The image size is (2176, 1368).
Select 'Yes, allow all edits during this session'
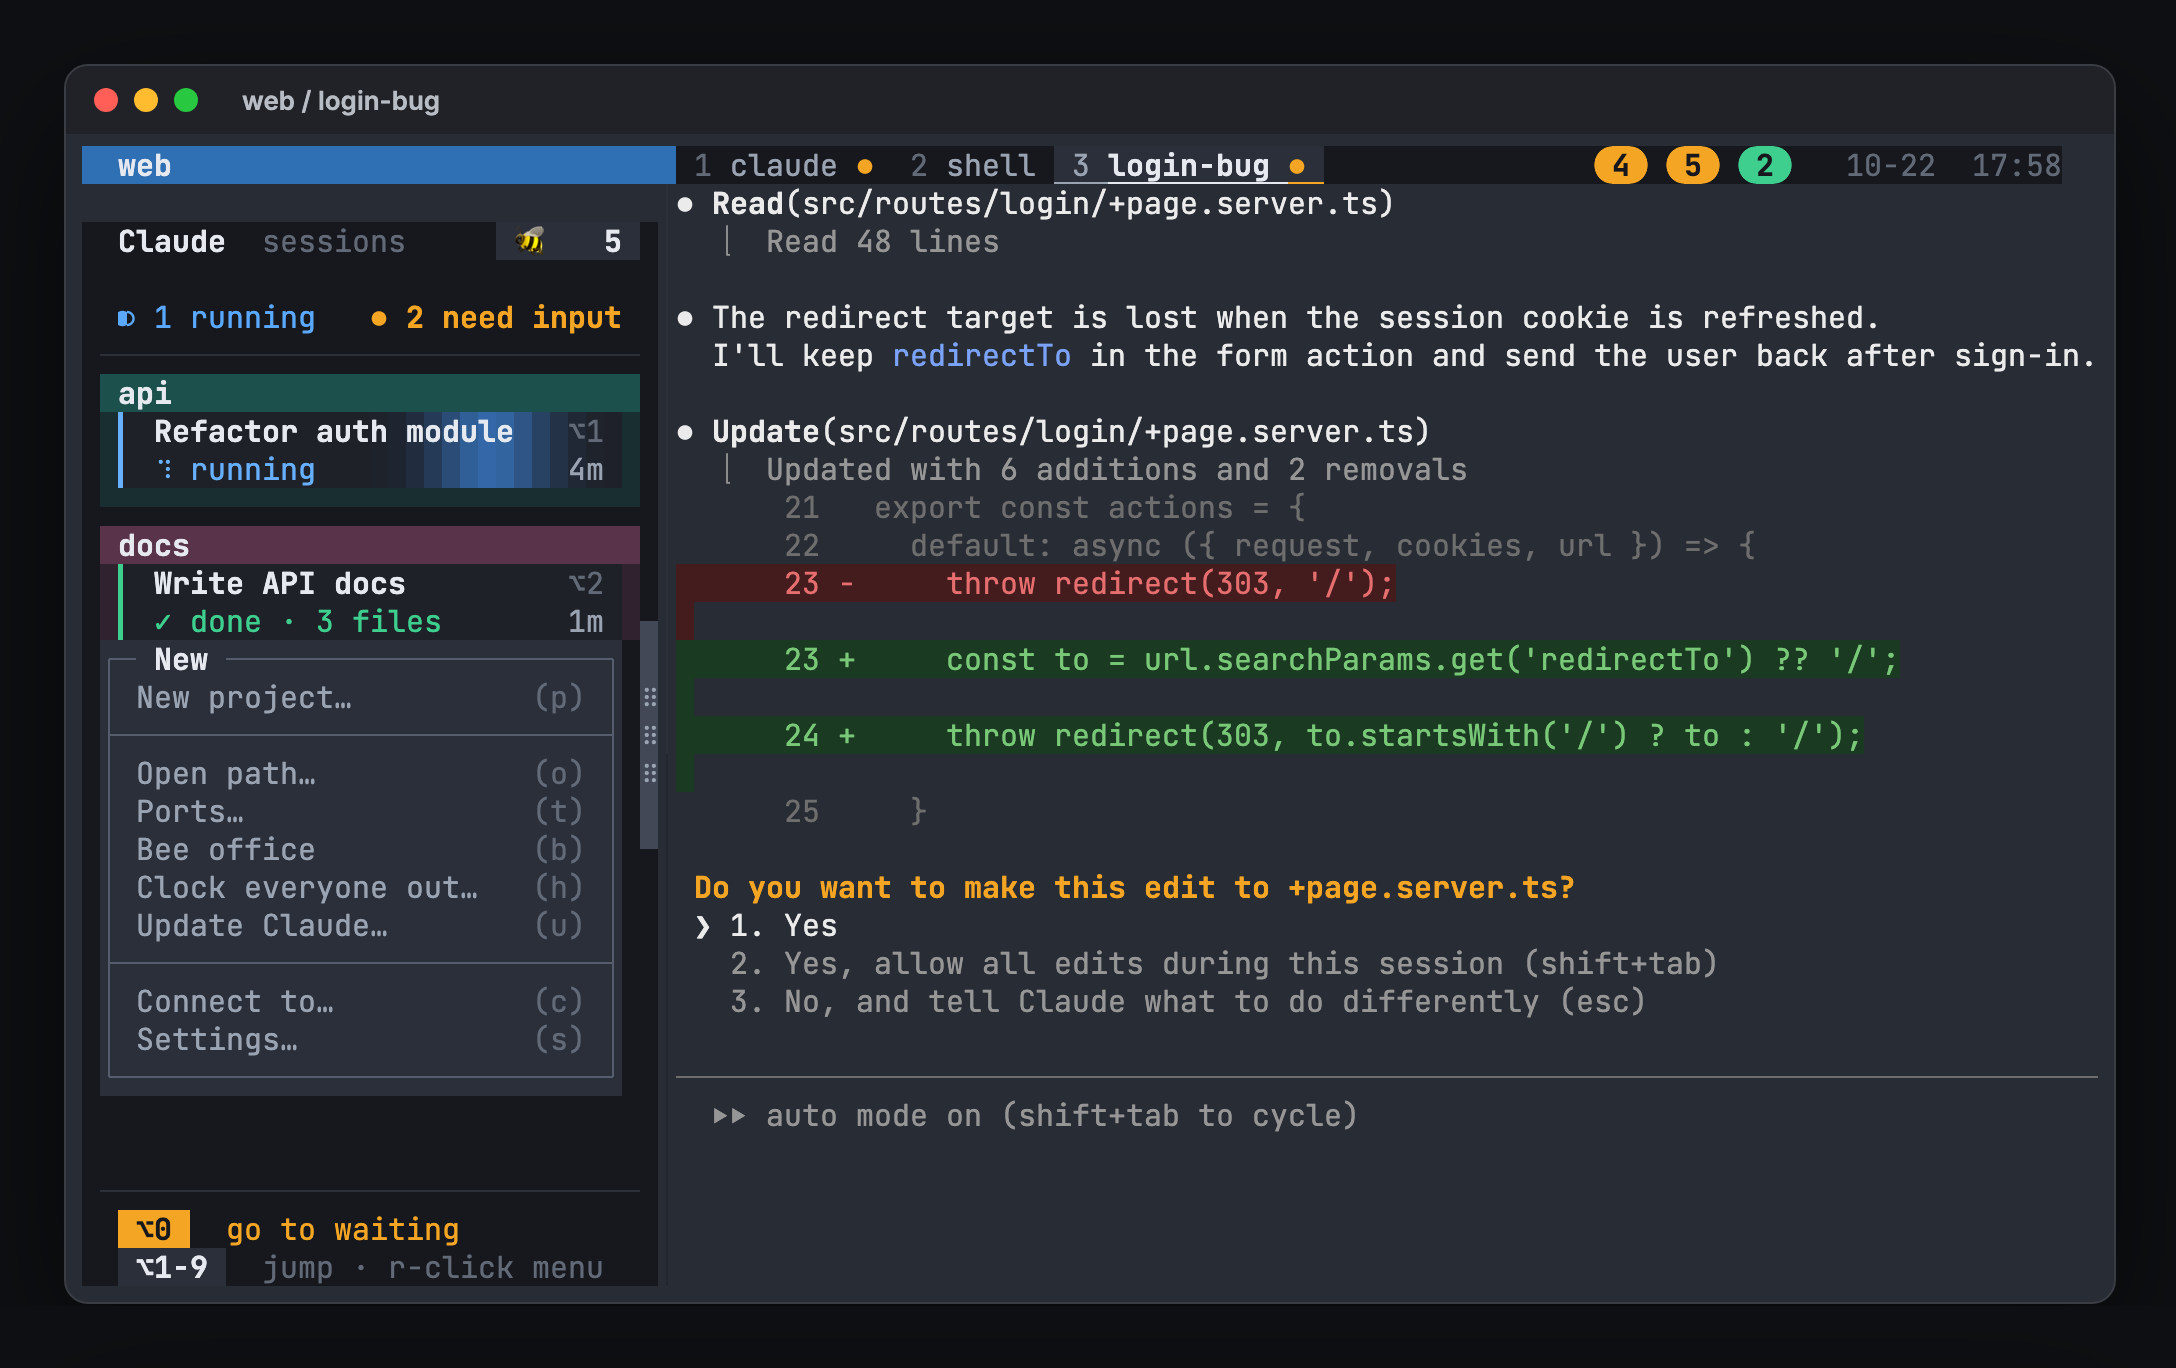pos(1224,964)
